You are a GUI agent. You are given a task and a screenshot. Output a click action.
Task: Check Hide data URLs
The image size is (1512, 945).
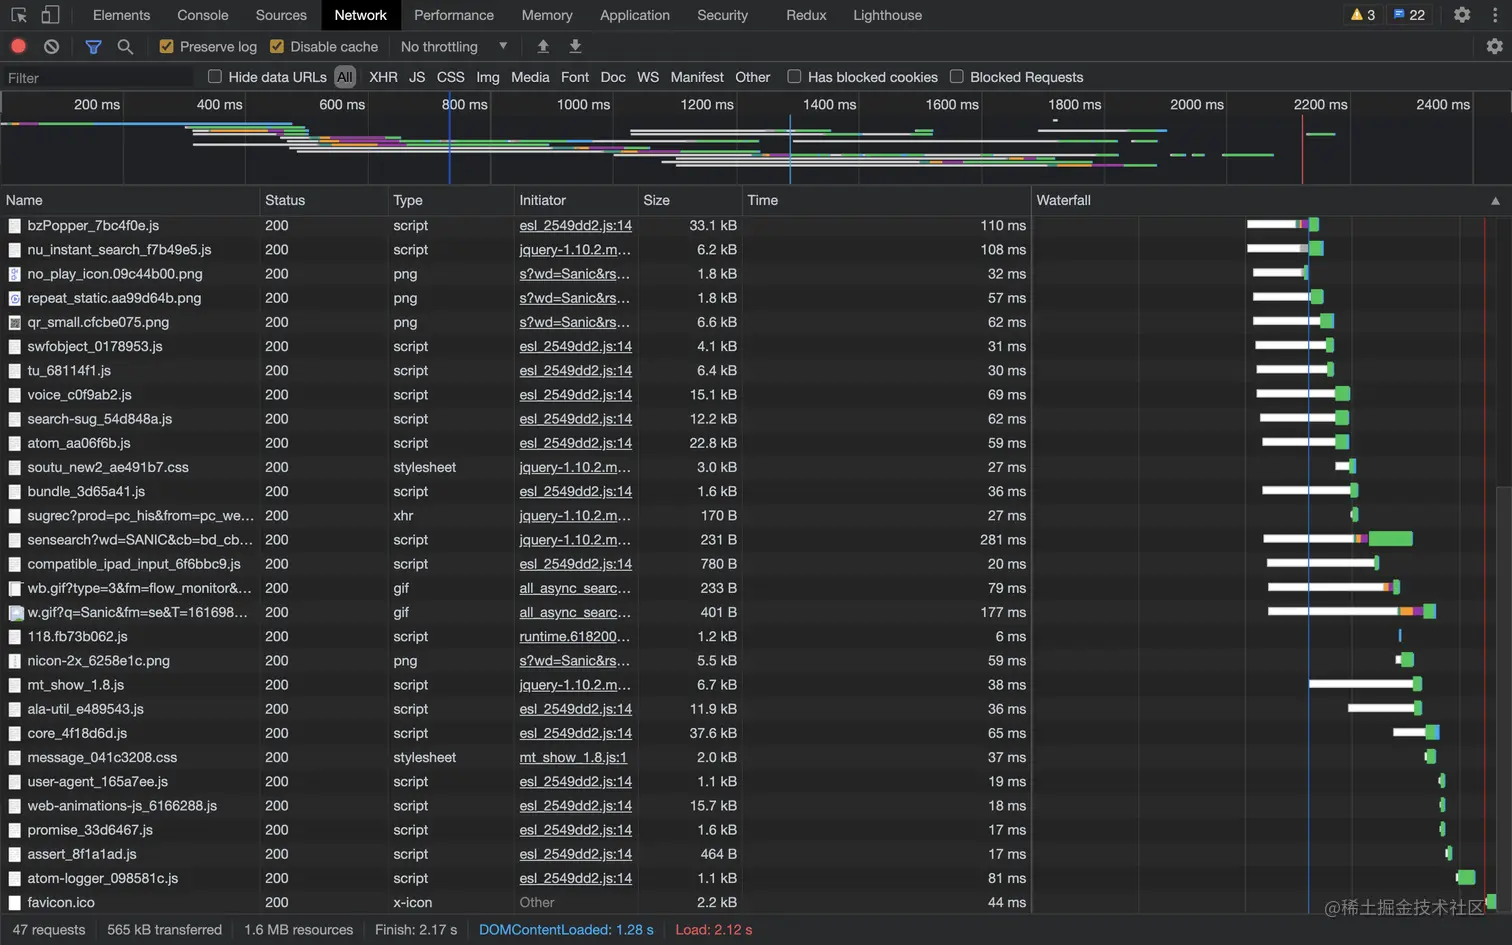[x=214, y=76]
